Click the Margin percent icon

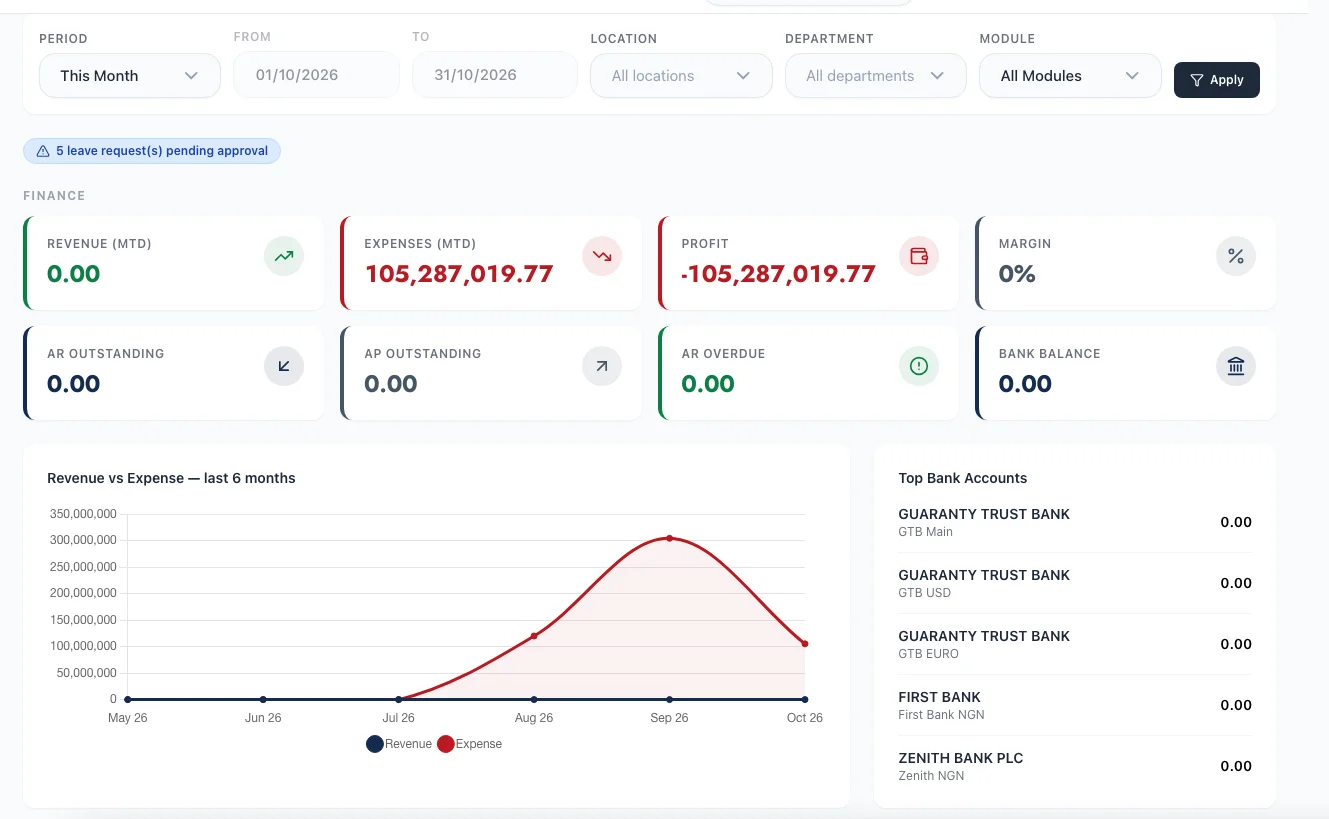tap(1236, 256)
